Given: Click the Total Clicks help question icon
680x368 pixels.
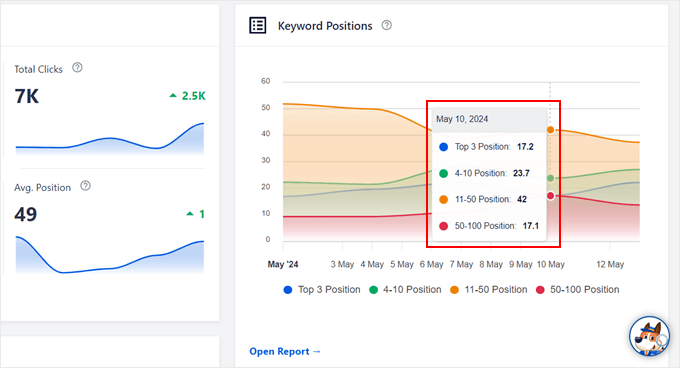Looking at the screenshot, I should click(77, 68).
